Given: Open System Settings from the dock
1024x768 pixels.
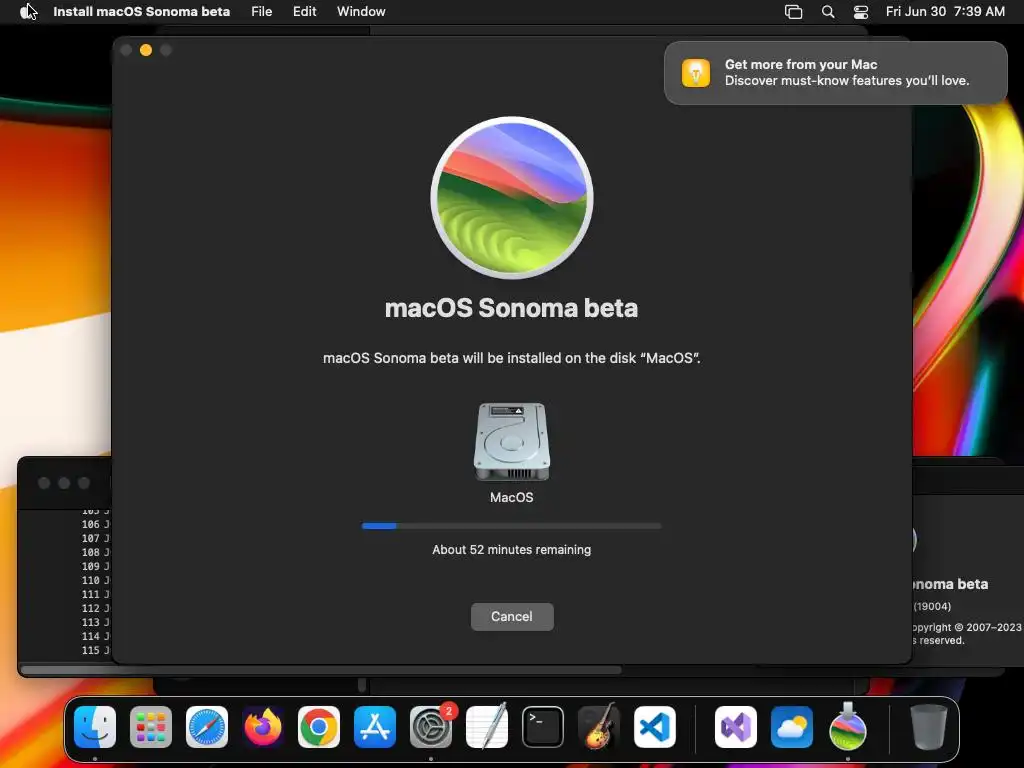Looking at the screenshot, I should click(431, 727).
